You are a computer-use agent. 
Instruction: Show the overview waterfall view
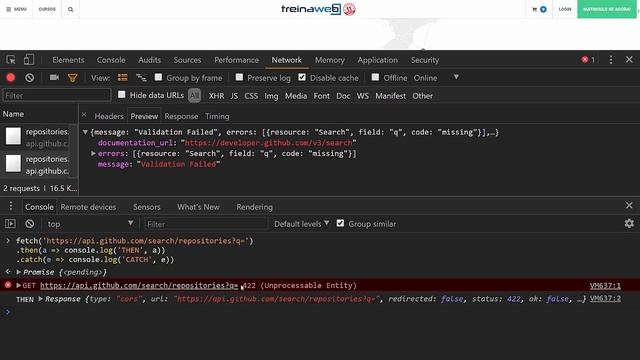click(x=141, y=78)
